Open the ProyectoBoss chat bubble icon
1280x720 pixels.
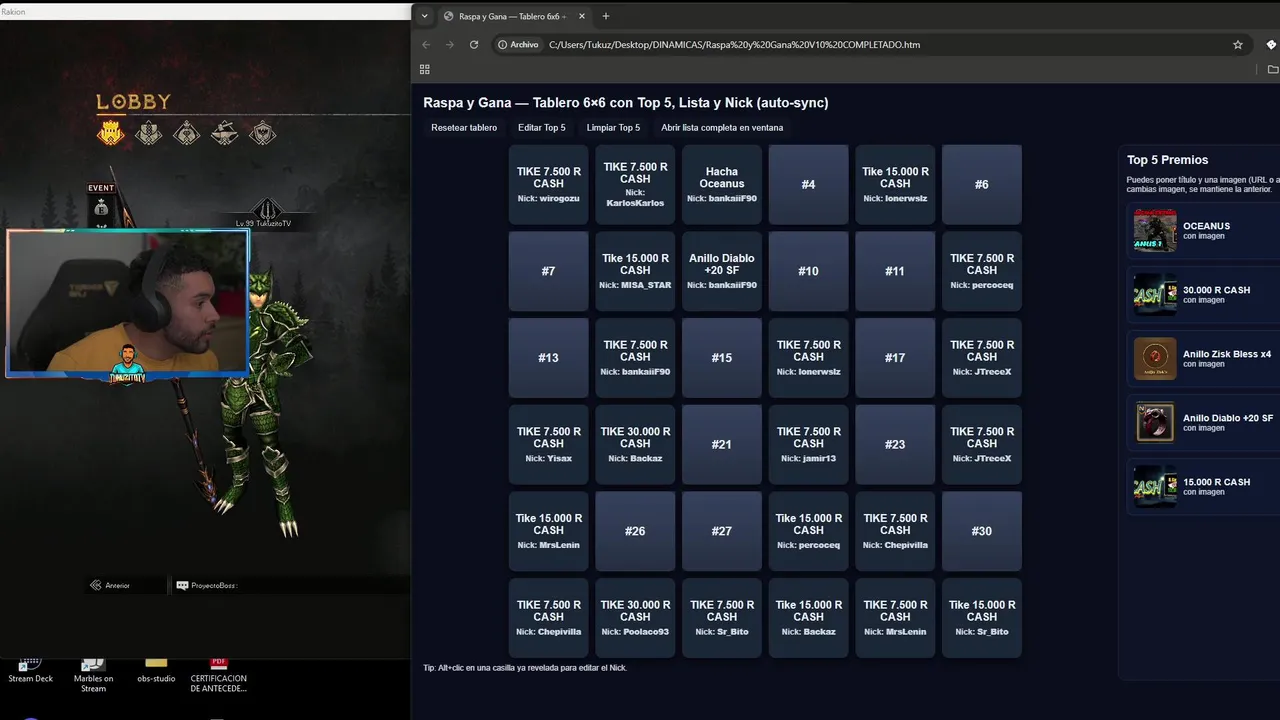coord(182,585)
